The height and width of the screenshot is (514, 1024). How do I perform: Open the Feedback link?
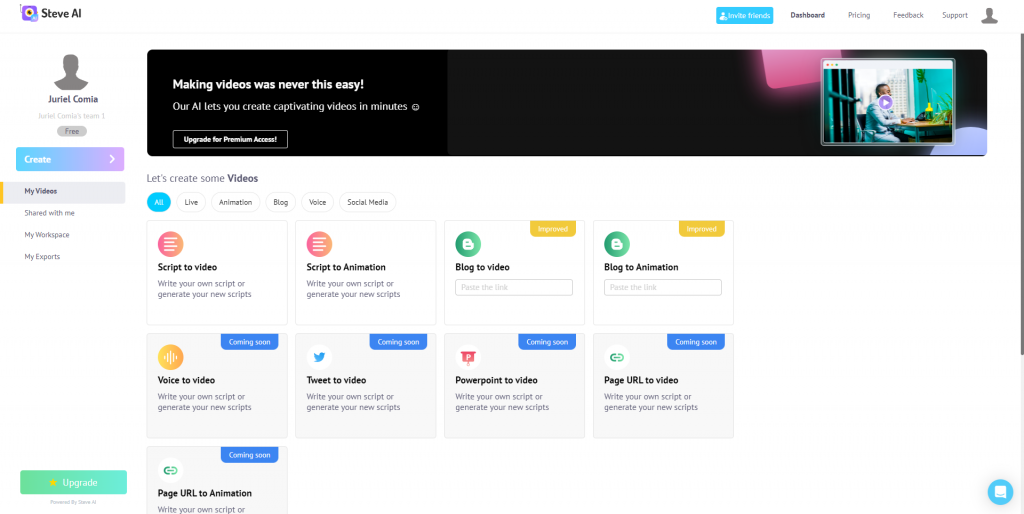click(908, 15)
